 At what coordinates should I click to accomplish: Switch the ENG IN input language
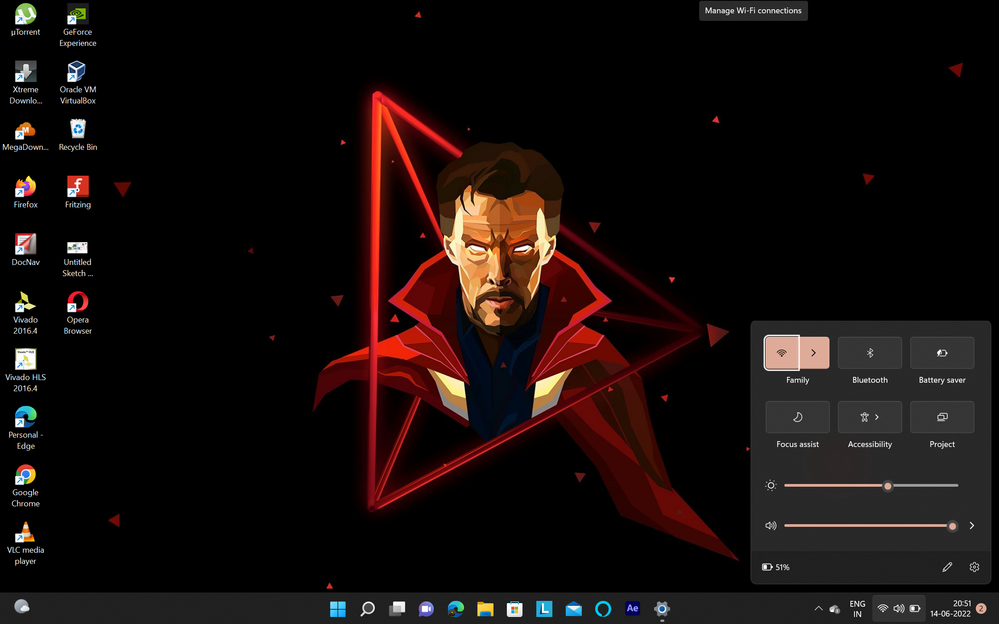(x=858, y=609)
